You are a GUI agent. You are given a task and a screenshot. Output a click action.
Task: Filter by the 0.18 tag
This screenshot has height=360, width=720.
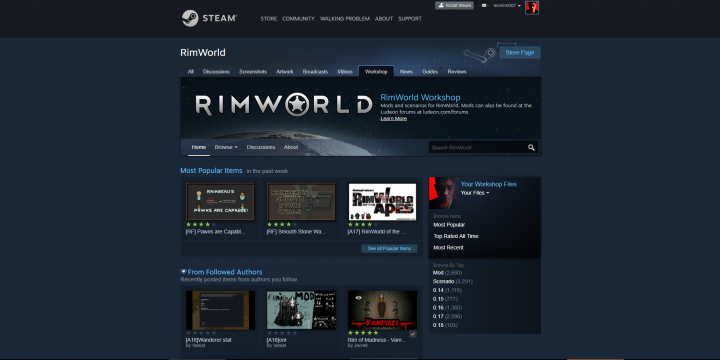coord(445,325)
